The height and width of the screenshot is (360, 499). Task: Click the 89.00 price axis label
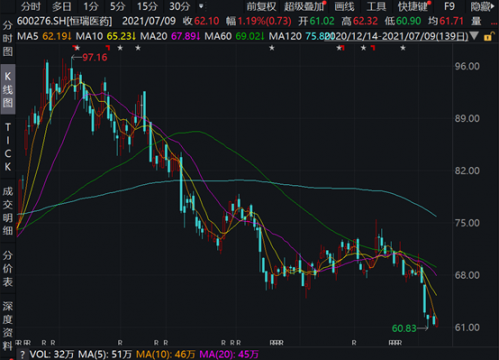[467, 119]
